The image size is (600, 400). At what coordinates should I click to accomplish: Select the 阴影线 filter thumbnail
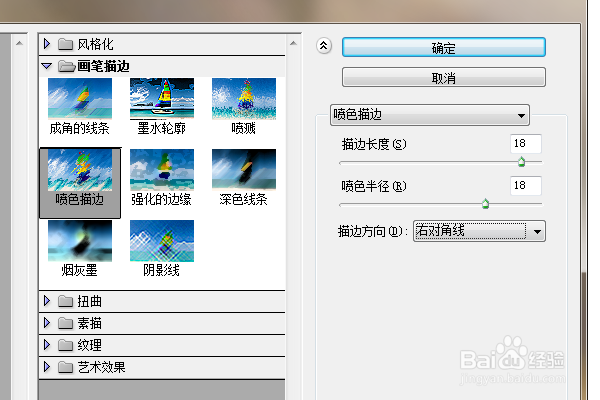pyautogui.click(x=162, y=241)
